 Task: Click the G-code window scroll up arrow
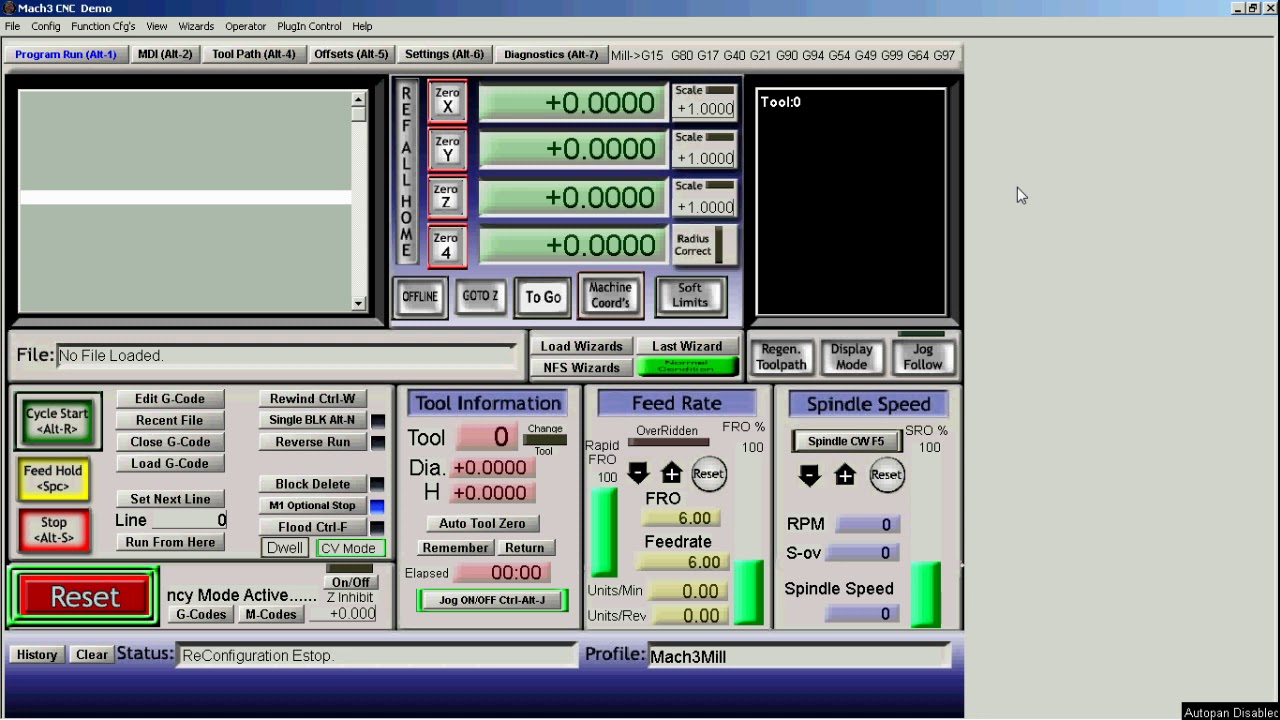point(359,99)
